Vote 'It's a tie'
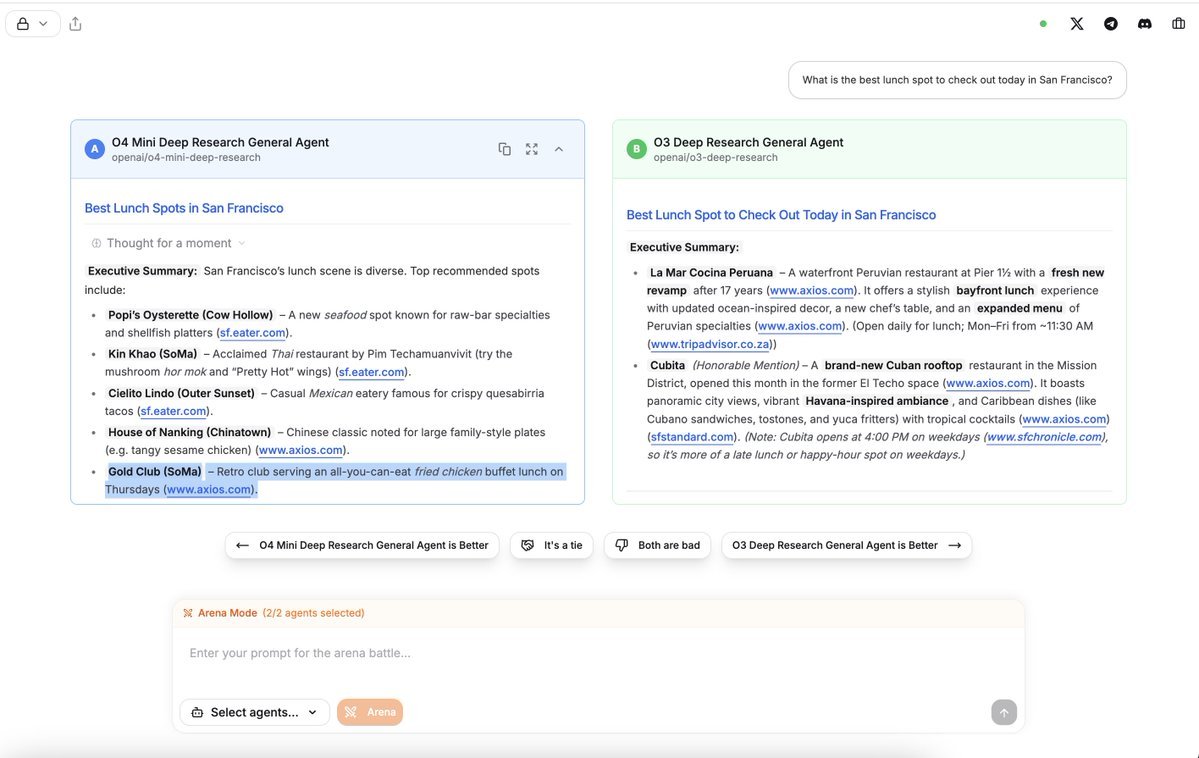1199x758 pixels. pos(551,545)
